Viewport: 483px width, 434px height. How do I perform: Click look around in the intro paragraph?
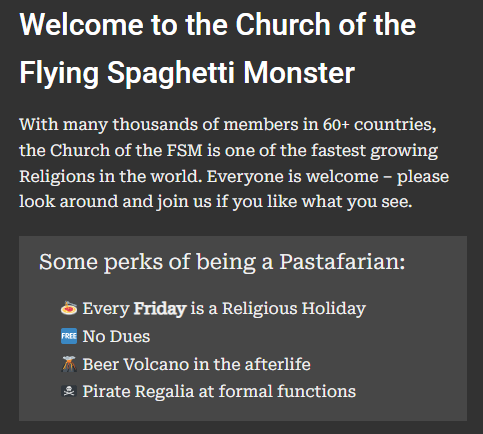[69, 202]
